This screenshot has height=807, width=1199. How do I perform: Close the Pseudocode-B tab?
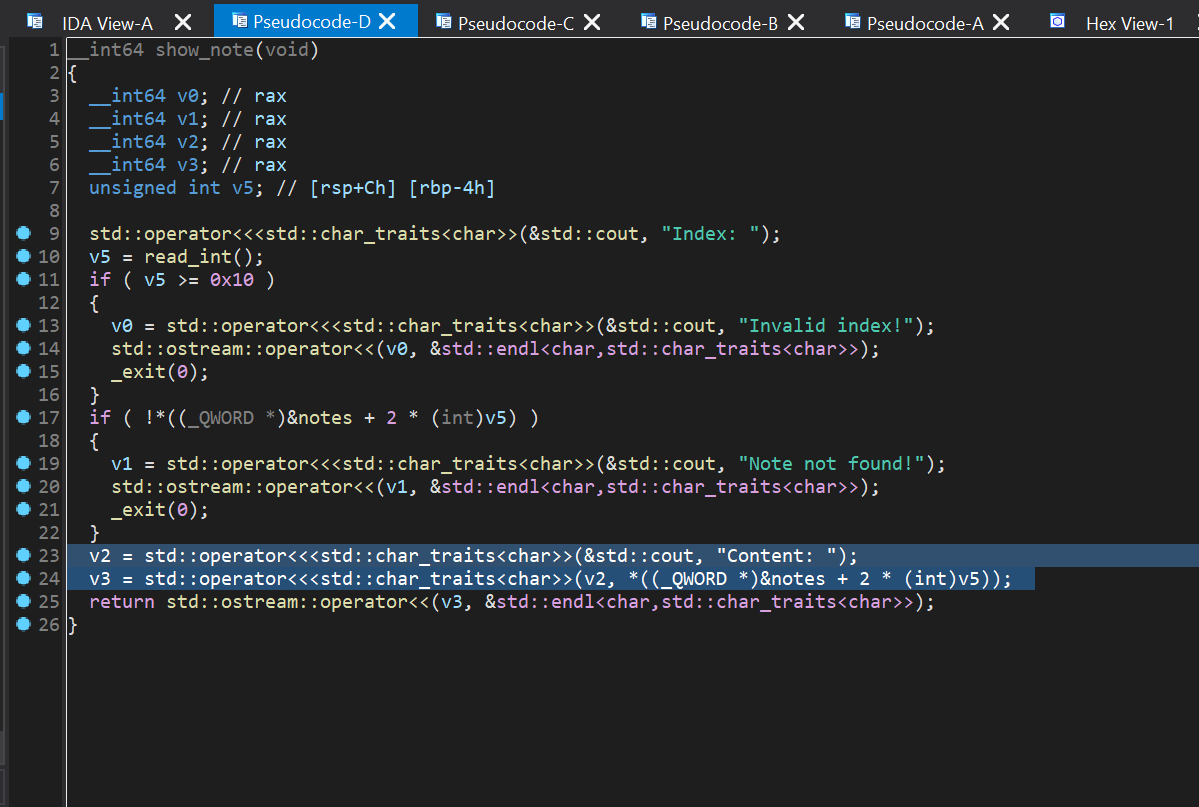pyautogui.click(x=796, y=22)
